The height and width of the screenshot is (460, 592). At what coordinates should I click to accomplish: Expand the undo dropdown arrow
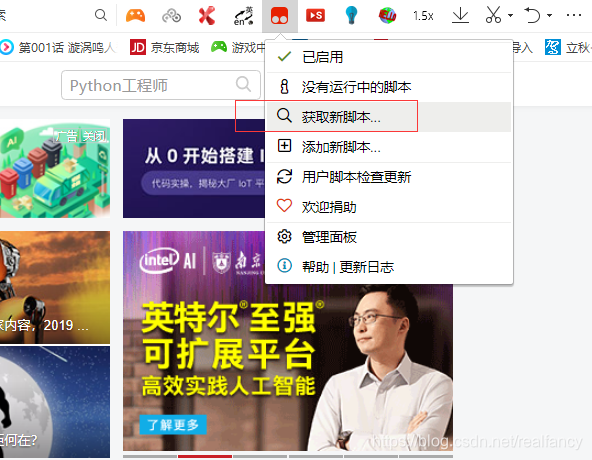tap(549, 15)
